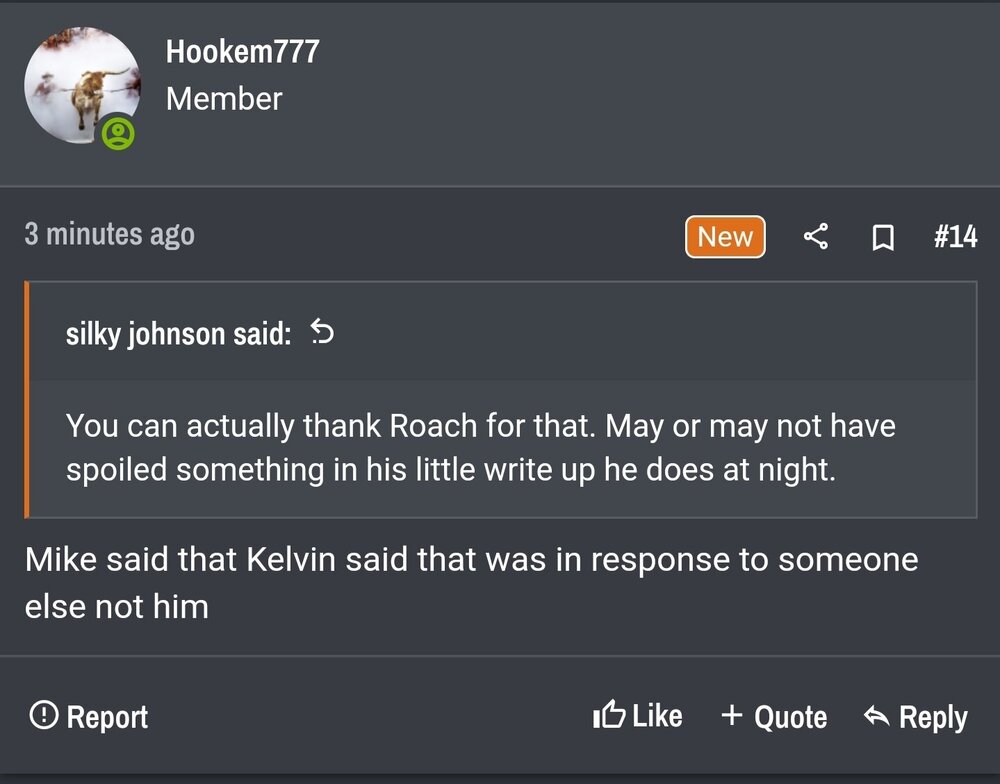
Task: Open the #14 post permalink
Action: tap(955, 237)
